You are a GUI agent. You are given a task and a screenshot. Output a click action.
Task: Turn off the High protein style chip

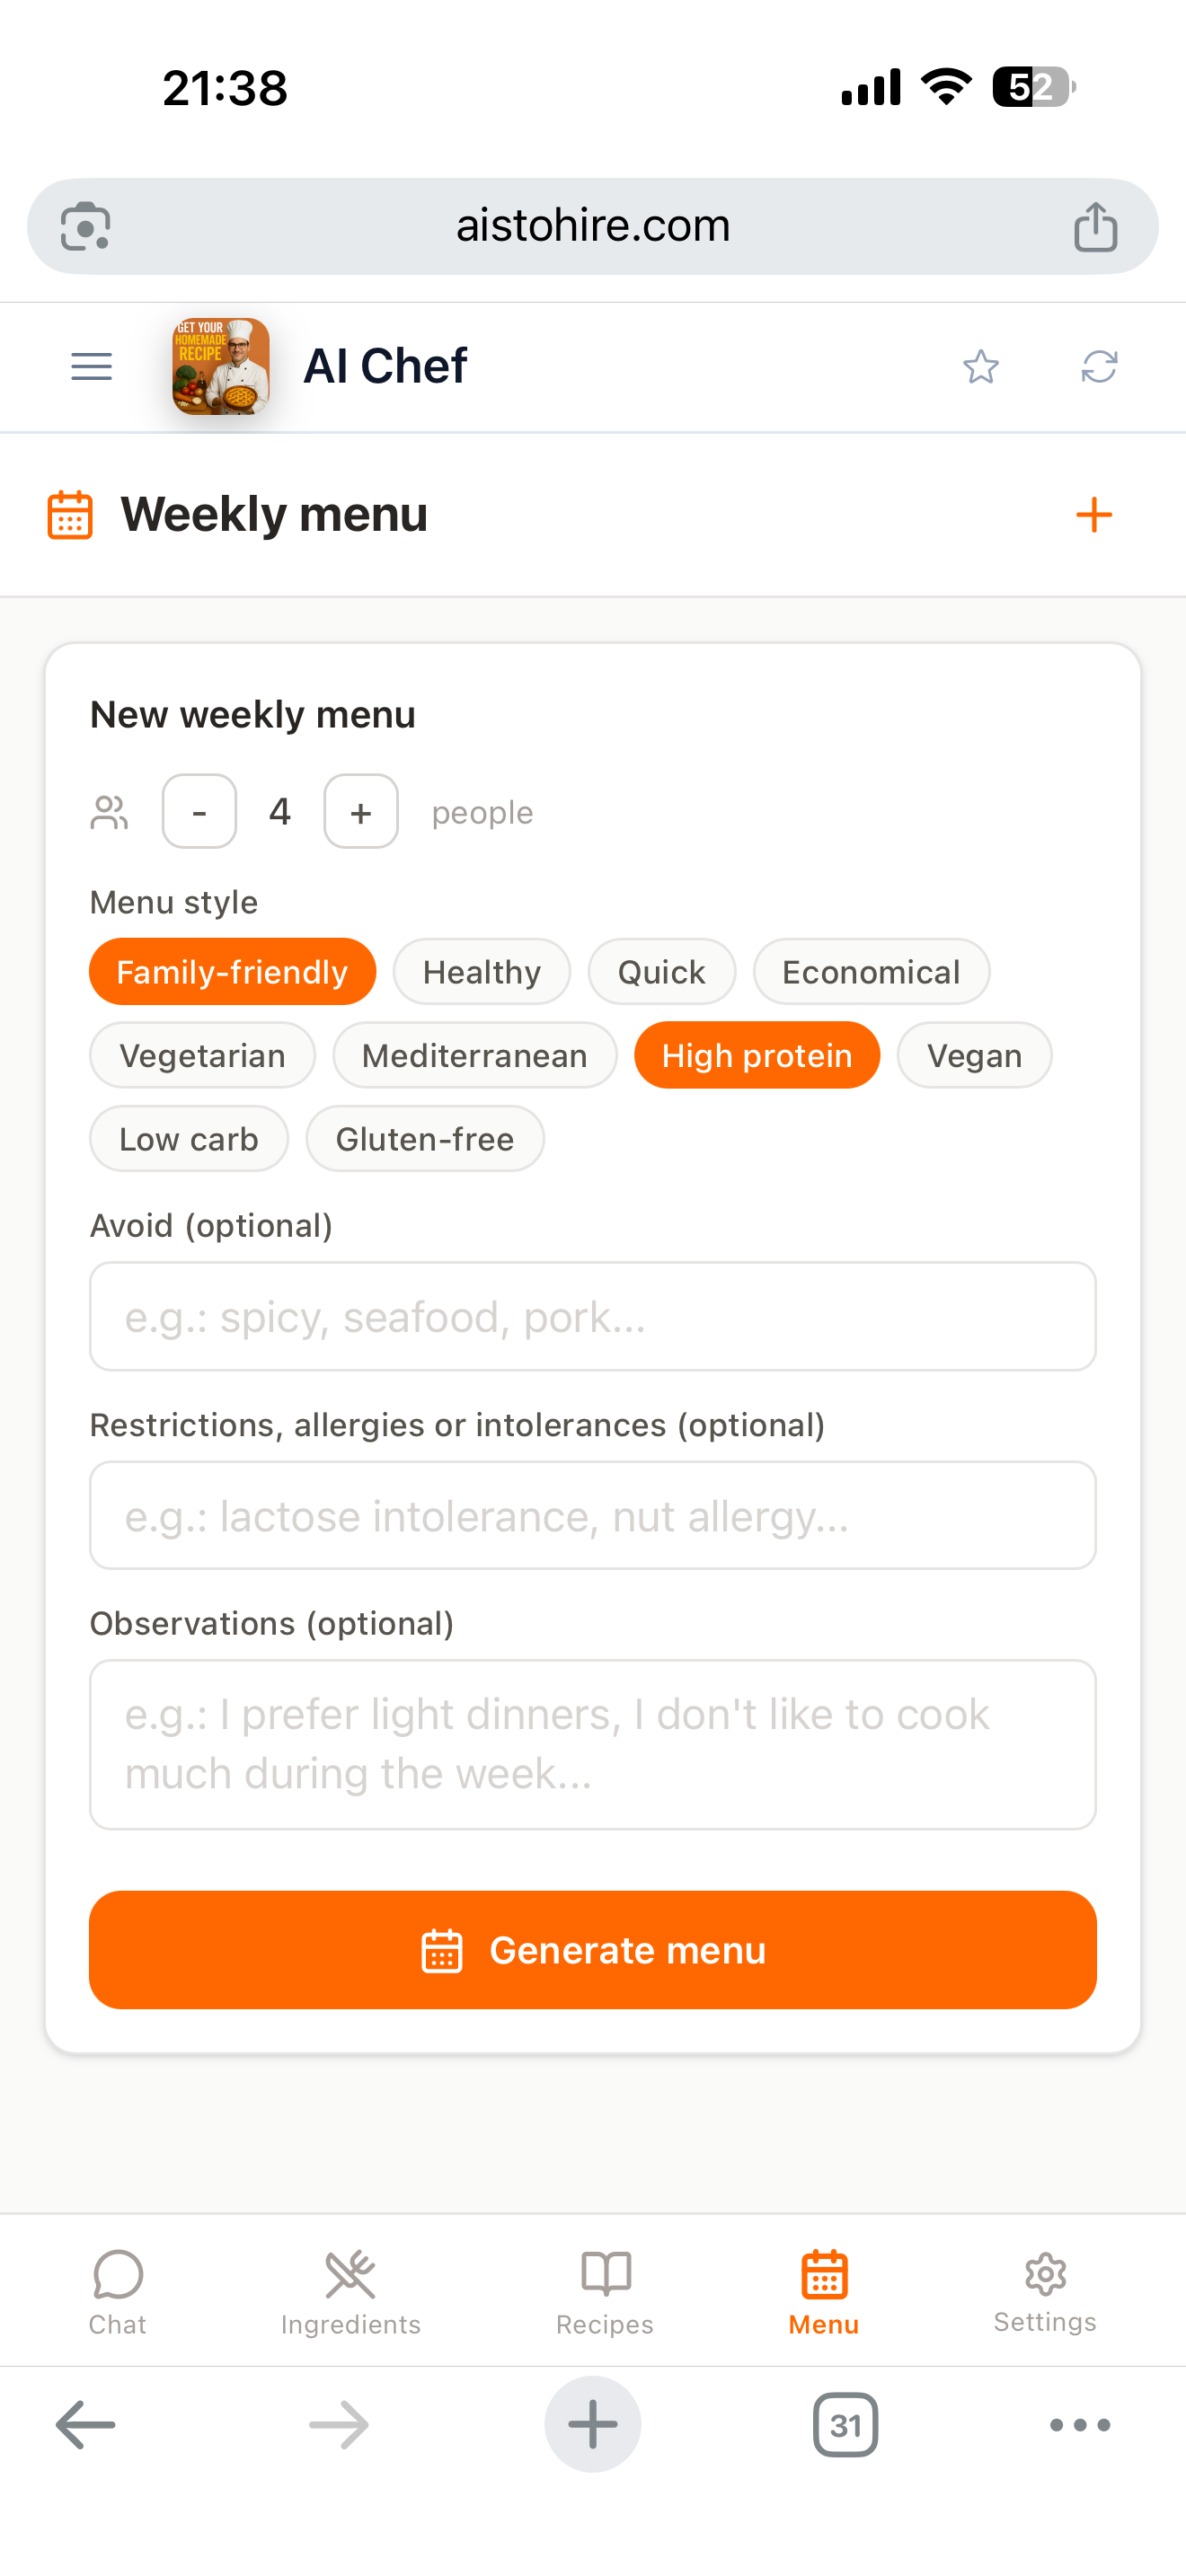coord(757,1055)
